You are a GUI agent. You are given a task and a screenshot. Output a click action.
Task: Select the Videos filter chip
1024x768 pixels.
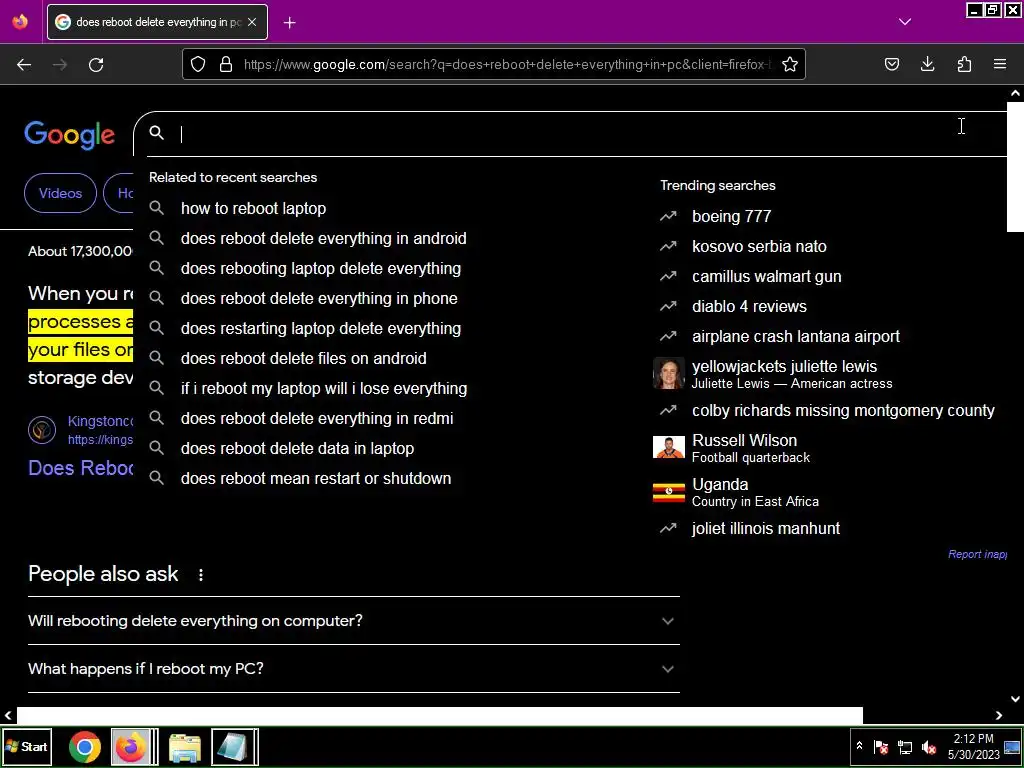point(60,193)
